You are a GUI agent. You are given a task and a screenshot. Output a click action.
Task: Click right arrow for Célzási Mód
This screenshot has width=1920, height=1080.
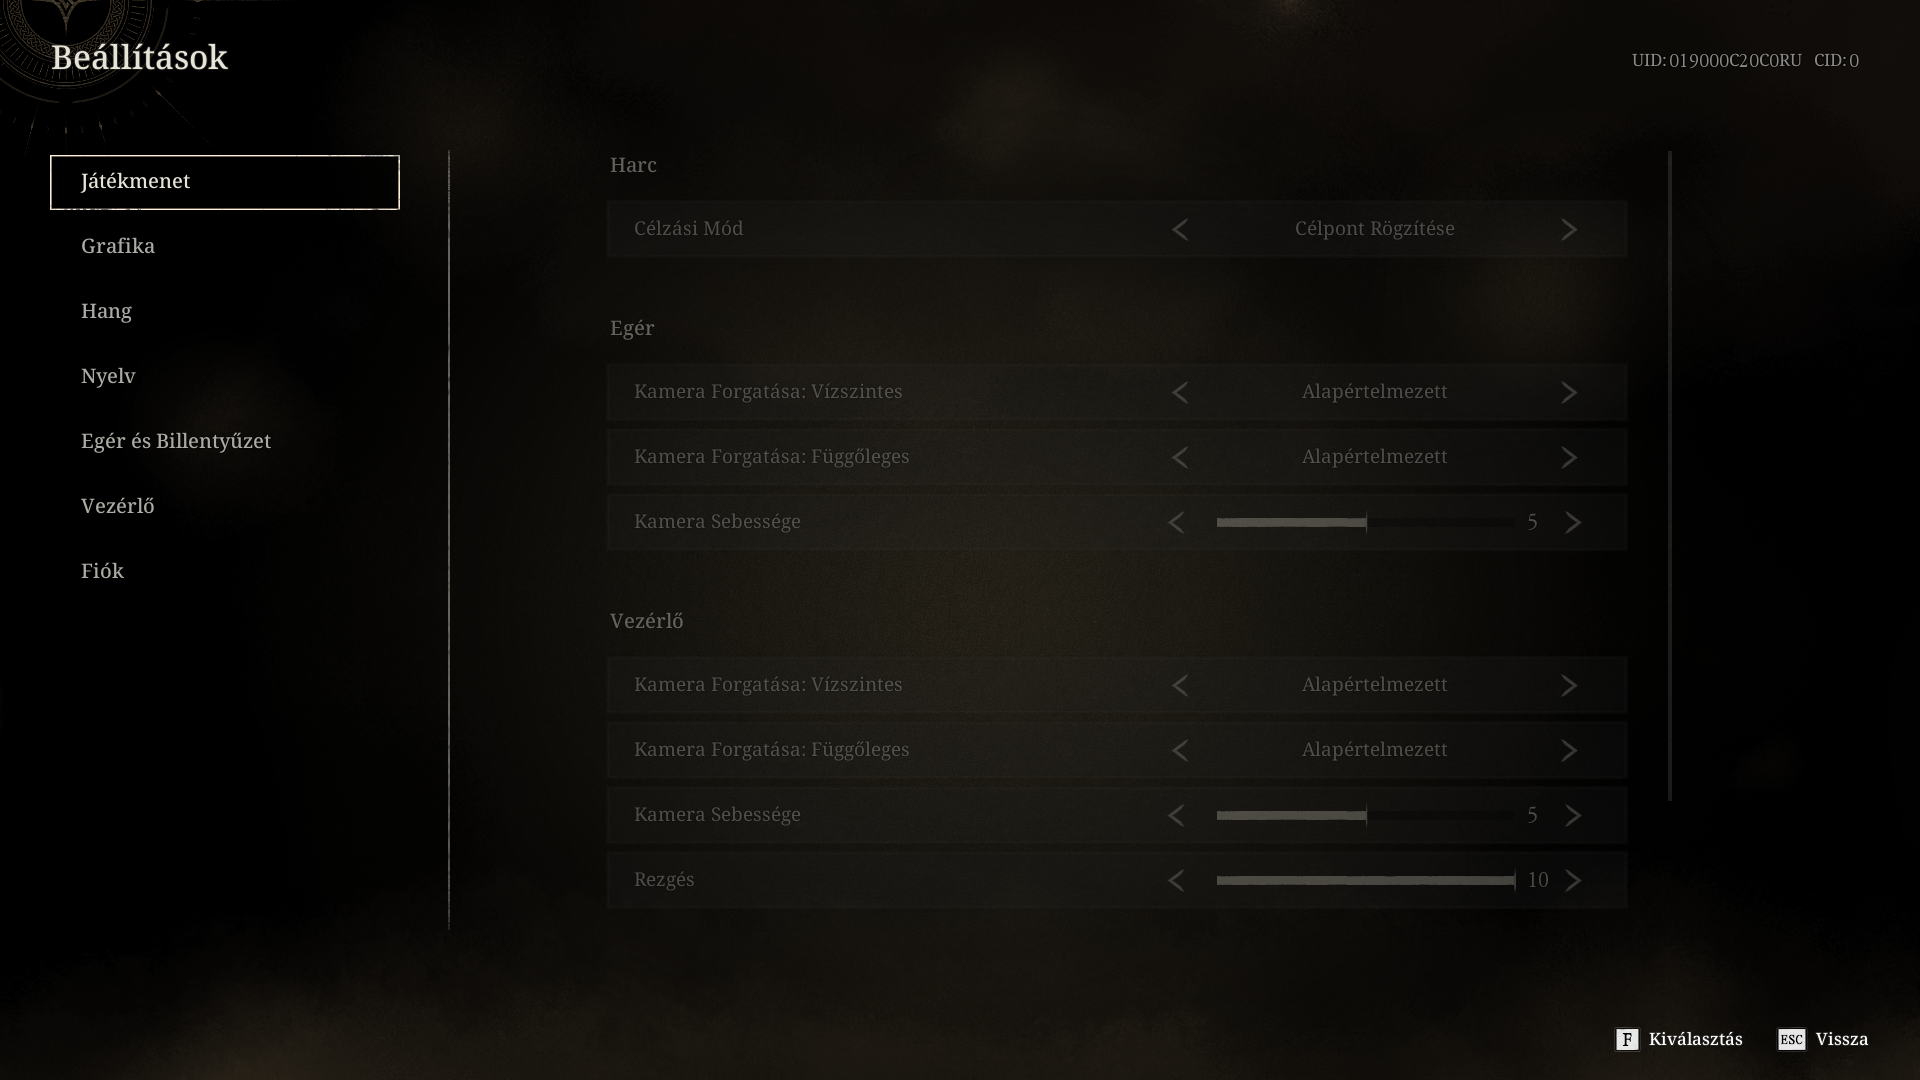point(1569,229)
